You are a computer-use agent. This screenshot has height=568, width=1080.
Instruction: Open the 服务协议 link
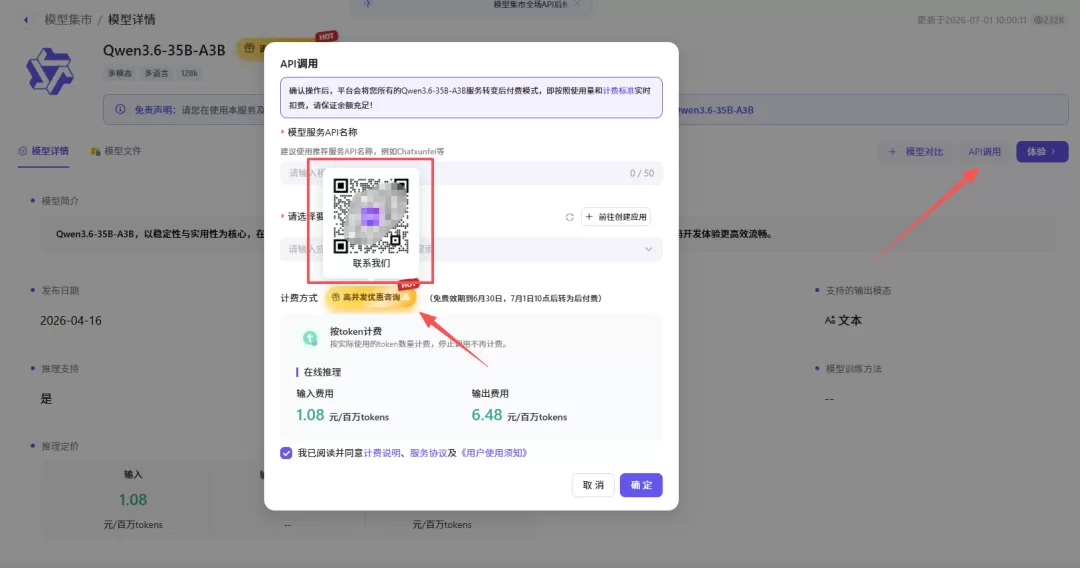click(x=428, y=453)
